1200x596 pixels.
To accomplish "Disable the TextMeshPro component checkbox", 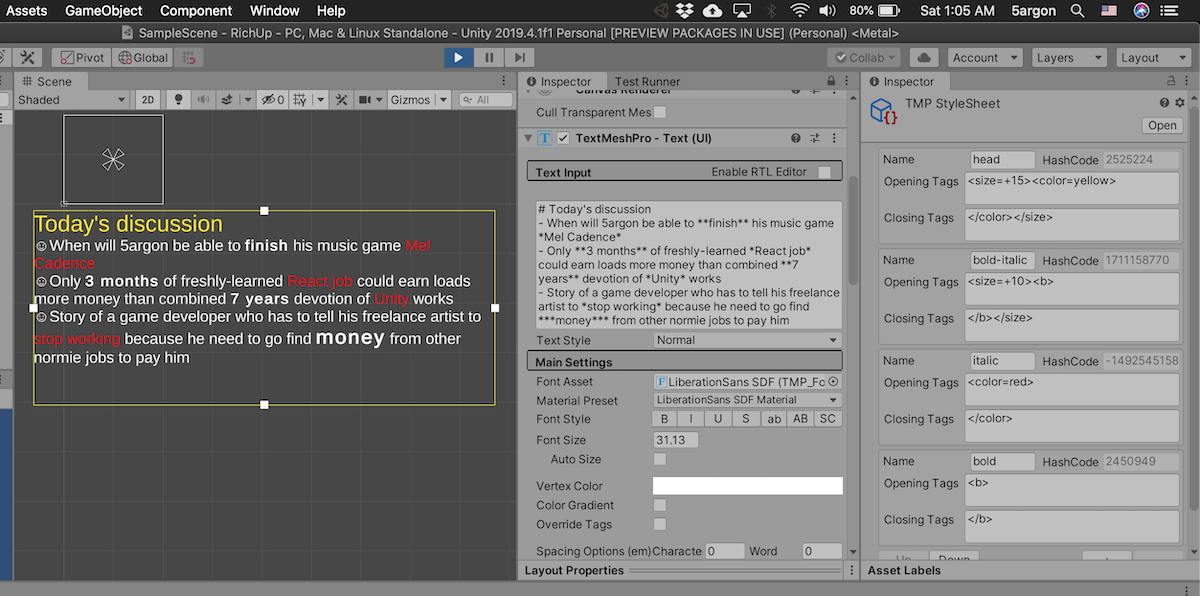I will click(564, 138).
